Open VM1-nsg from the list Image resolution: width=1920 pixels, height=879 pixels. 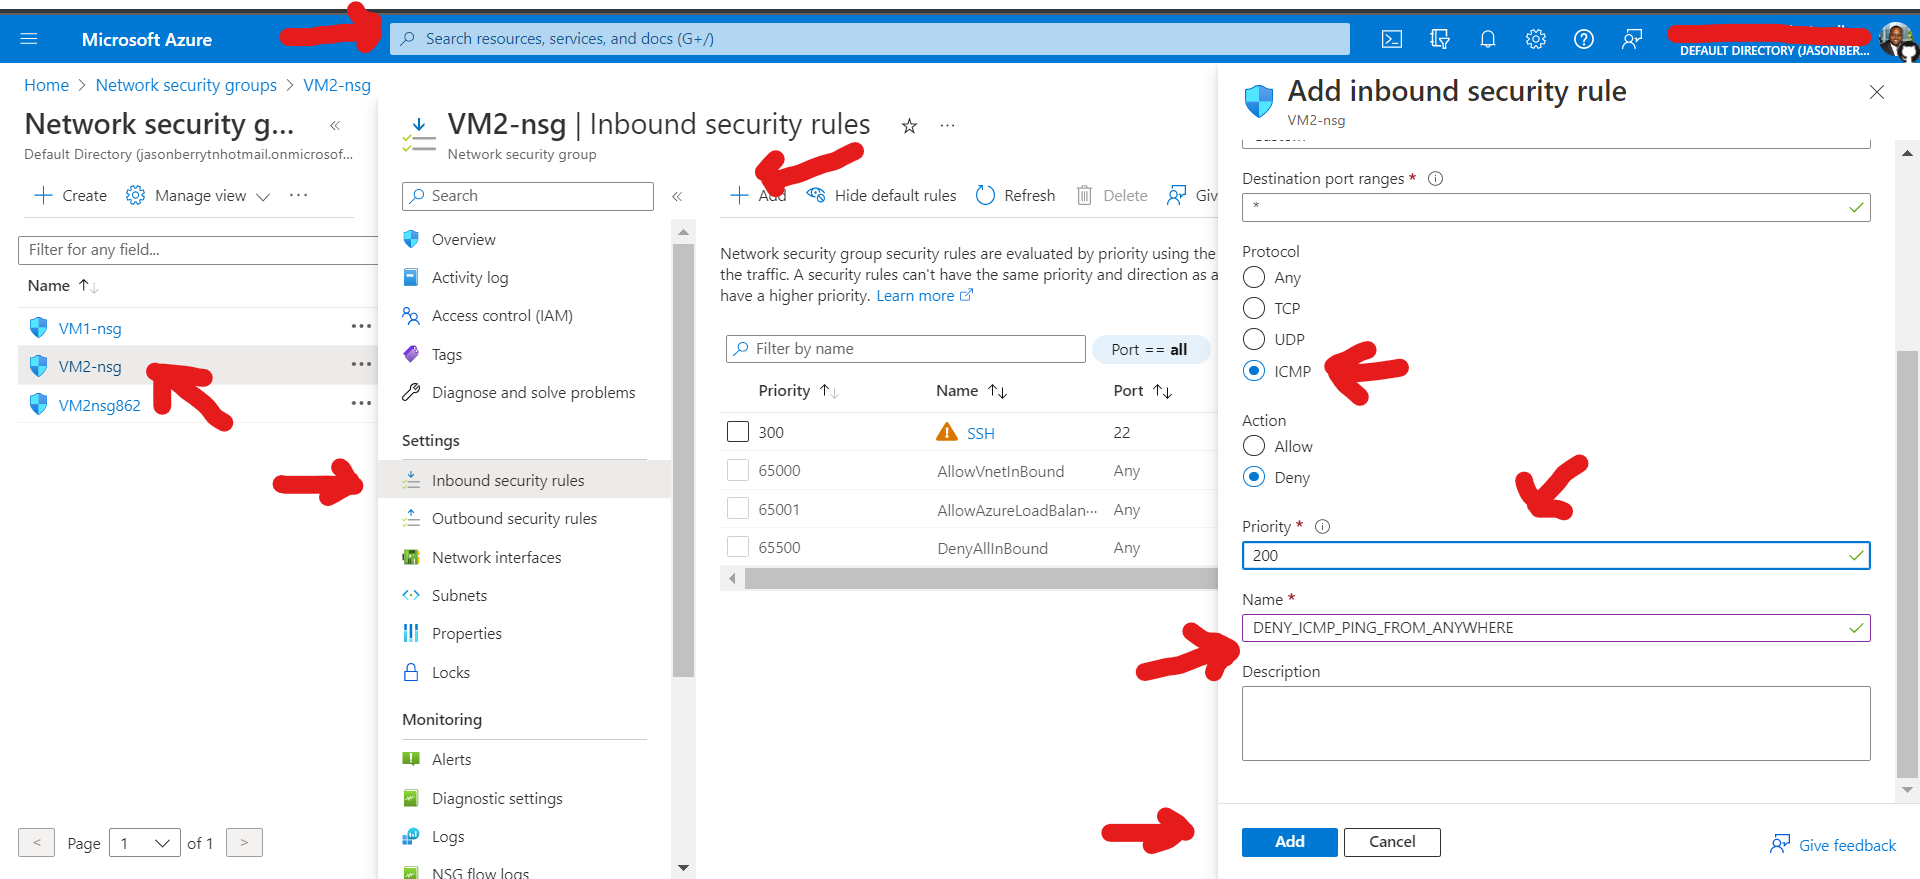(x=90, y=328)
